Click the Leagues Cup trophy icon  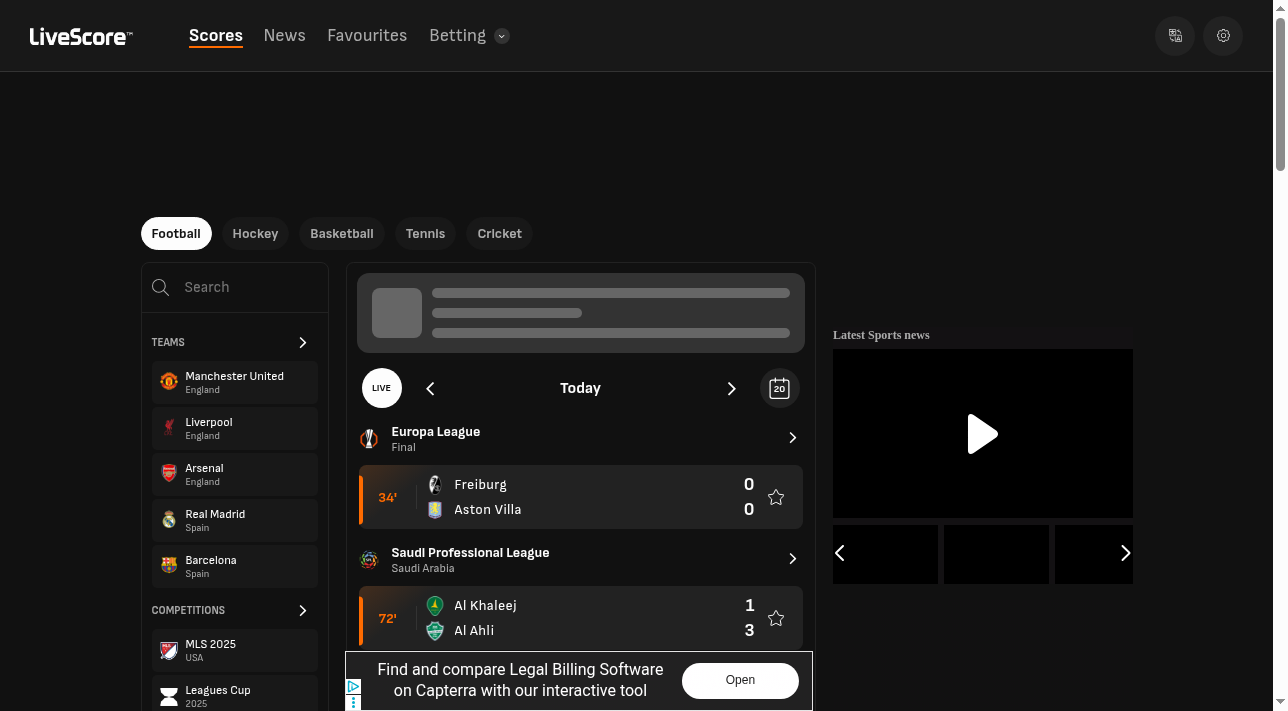pyautogui.click(x=169, y=696)
